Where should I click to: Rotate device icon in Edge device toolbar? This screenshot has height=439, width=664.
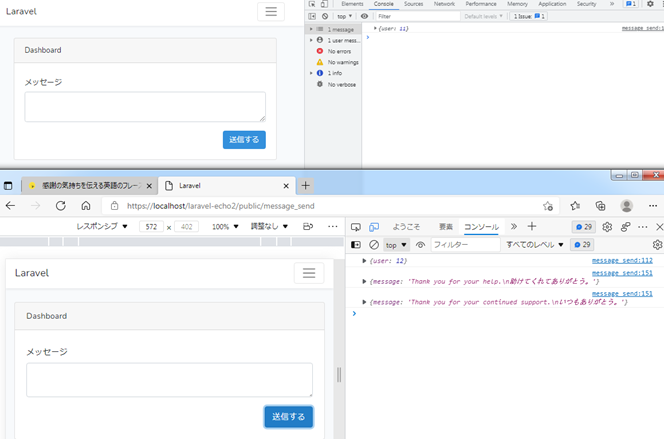[x=308, y=226]
